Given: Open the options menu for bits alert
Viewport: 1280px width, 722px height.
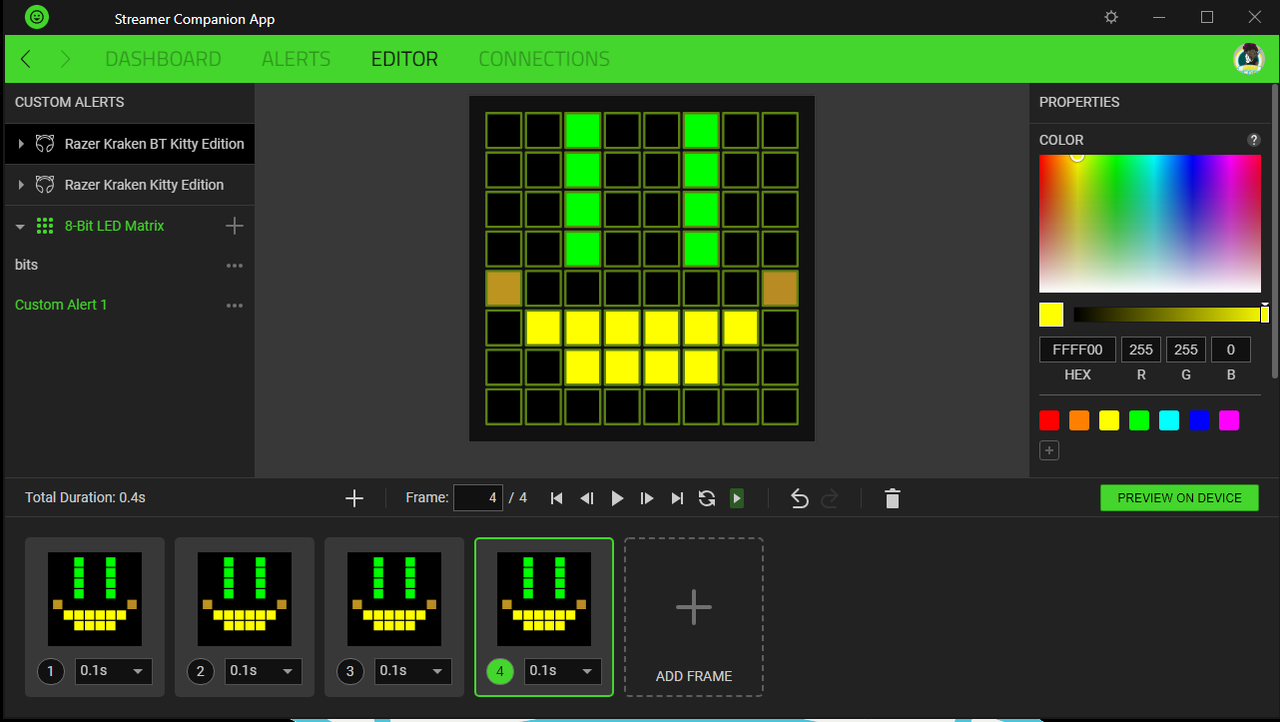Looking at the screenshot, I should point(234,265).
